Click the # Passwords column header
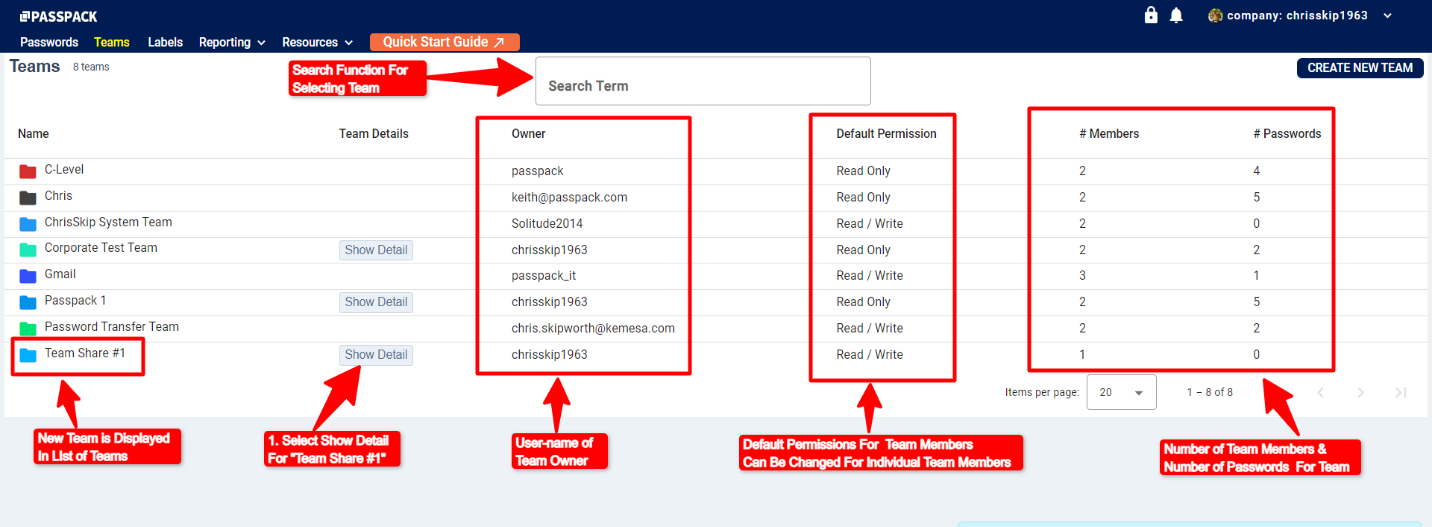 [1287, 134]
